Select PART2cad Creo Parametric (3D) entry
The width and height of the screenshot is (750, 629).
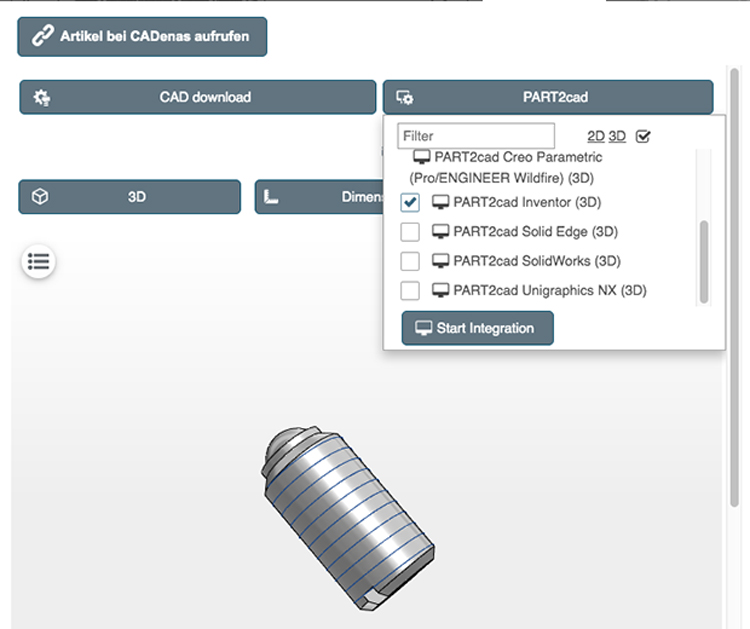tap(505, 167)
